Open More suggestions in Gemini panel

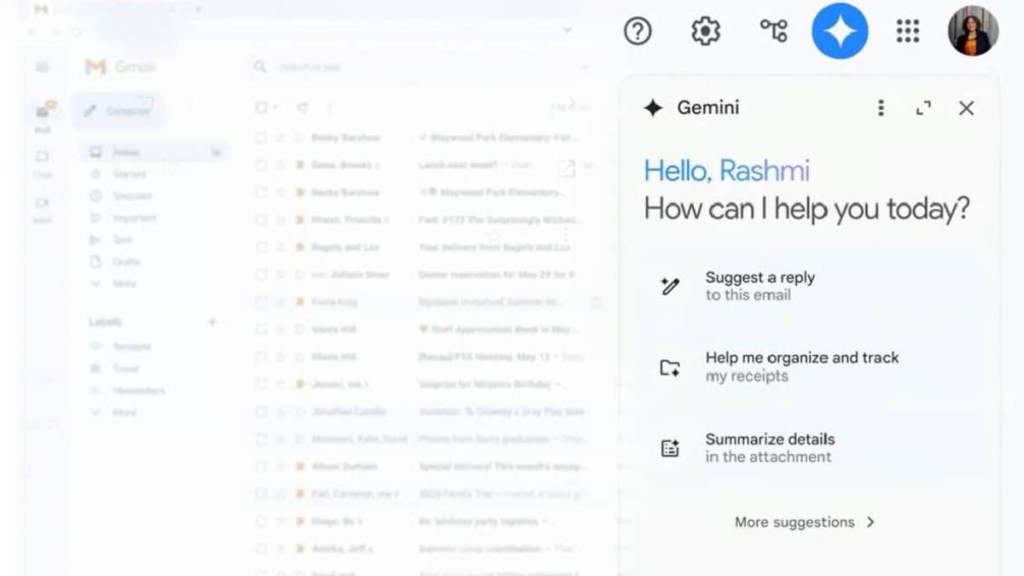(x=804, y=522)
